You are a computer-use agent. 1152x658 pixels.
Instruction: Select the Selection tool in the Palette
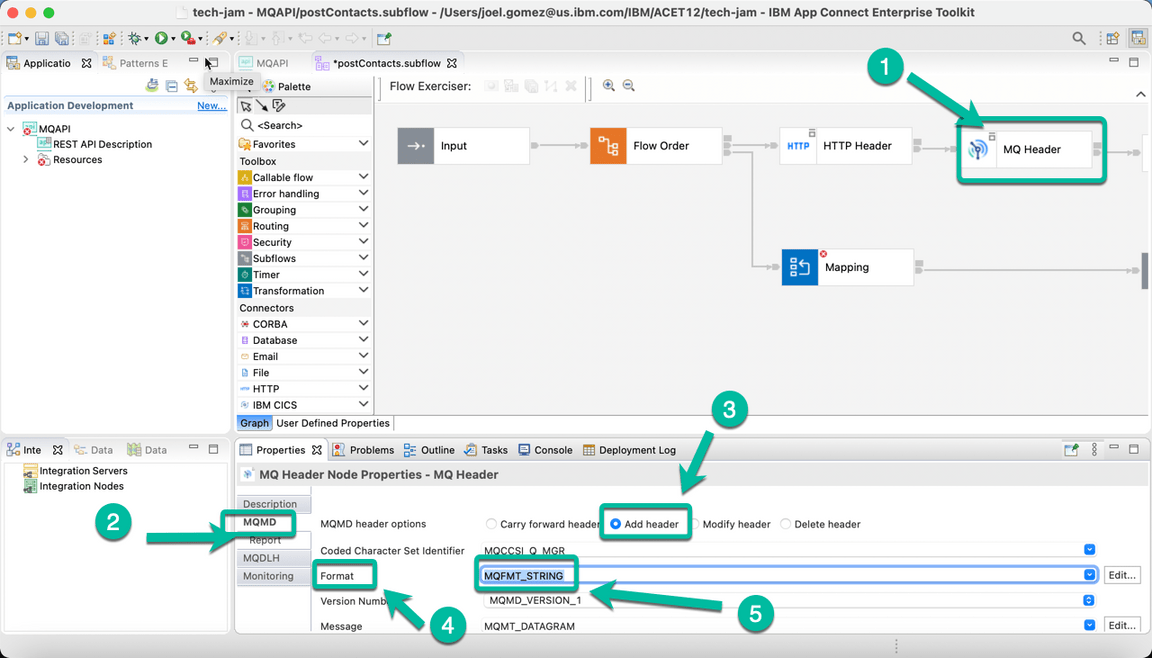click(x=245, y=105)
